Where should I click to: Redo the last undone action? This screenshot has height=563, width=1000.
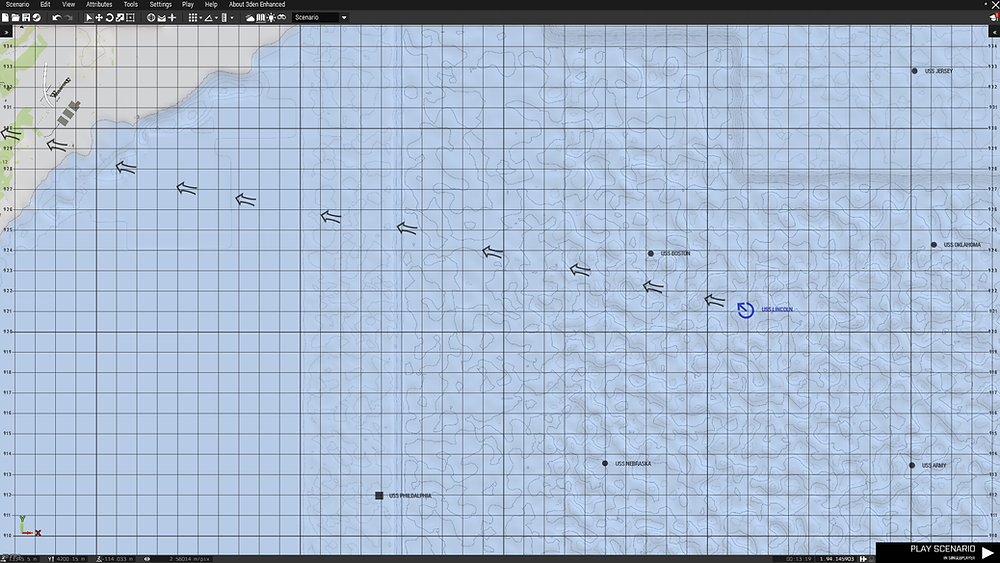[x=68, y=18]
